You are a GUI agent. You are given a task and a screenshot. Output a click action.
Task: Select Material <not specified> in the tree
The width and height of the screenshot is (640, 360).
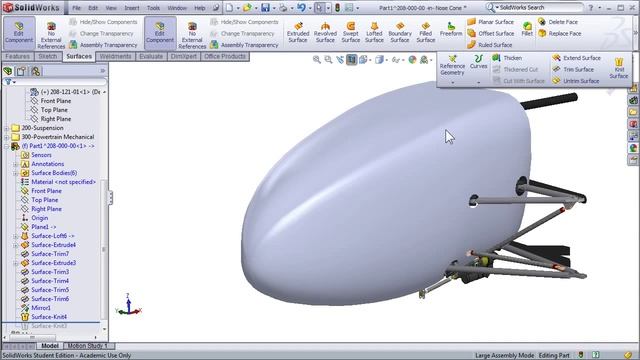coord(58,182)
